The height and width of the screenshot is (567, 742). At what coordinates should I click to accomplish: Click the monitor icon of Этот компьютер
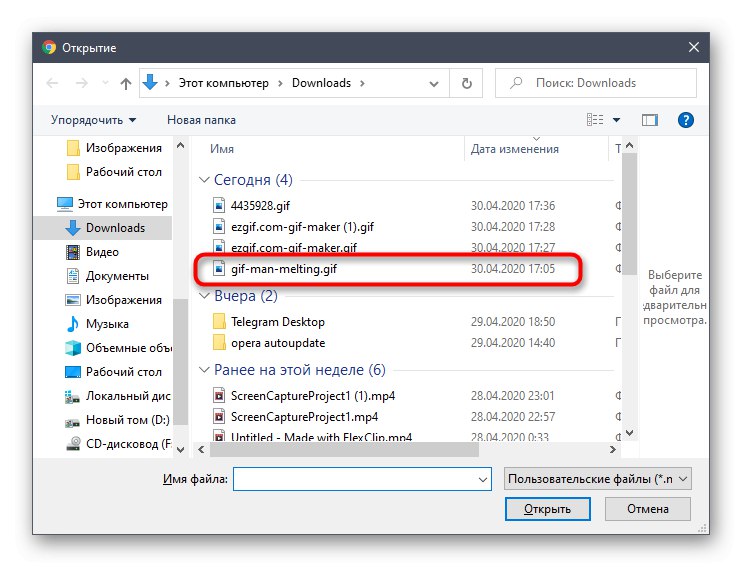pyautogui.click(x=65, y=204)
